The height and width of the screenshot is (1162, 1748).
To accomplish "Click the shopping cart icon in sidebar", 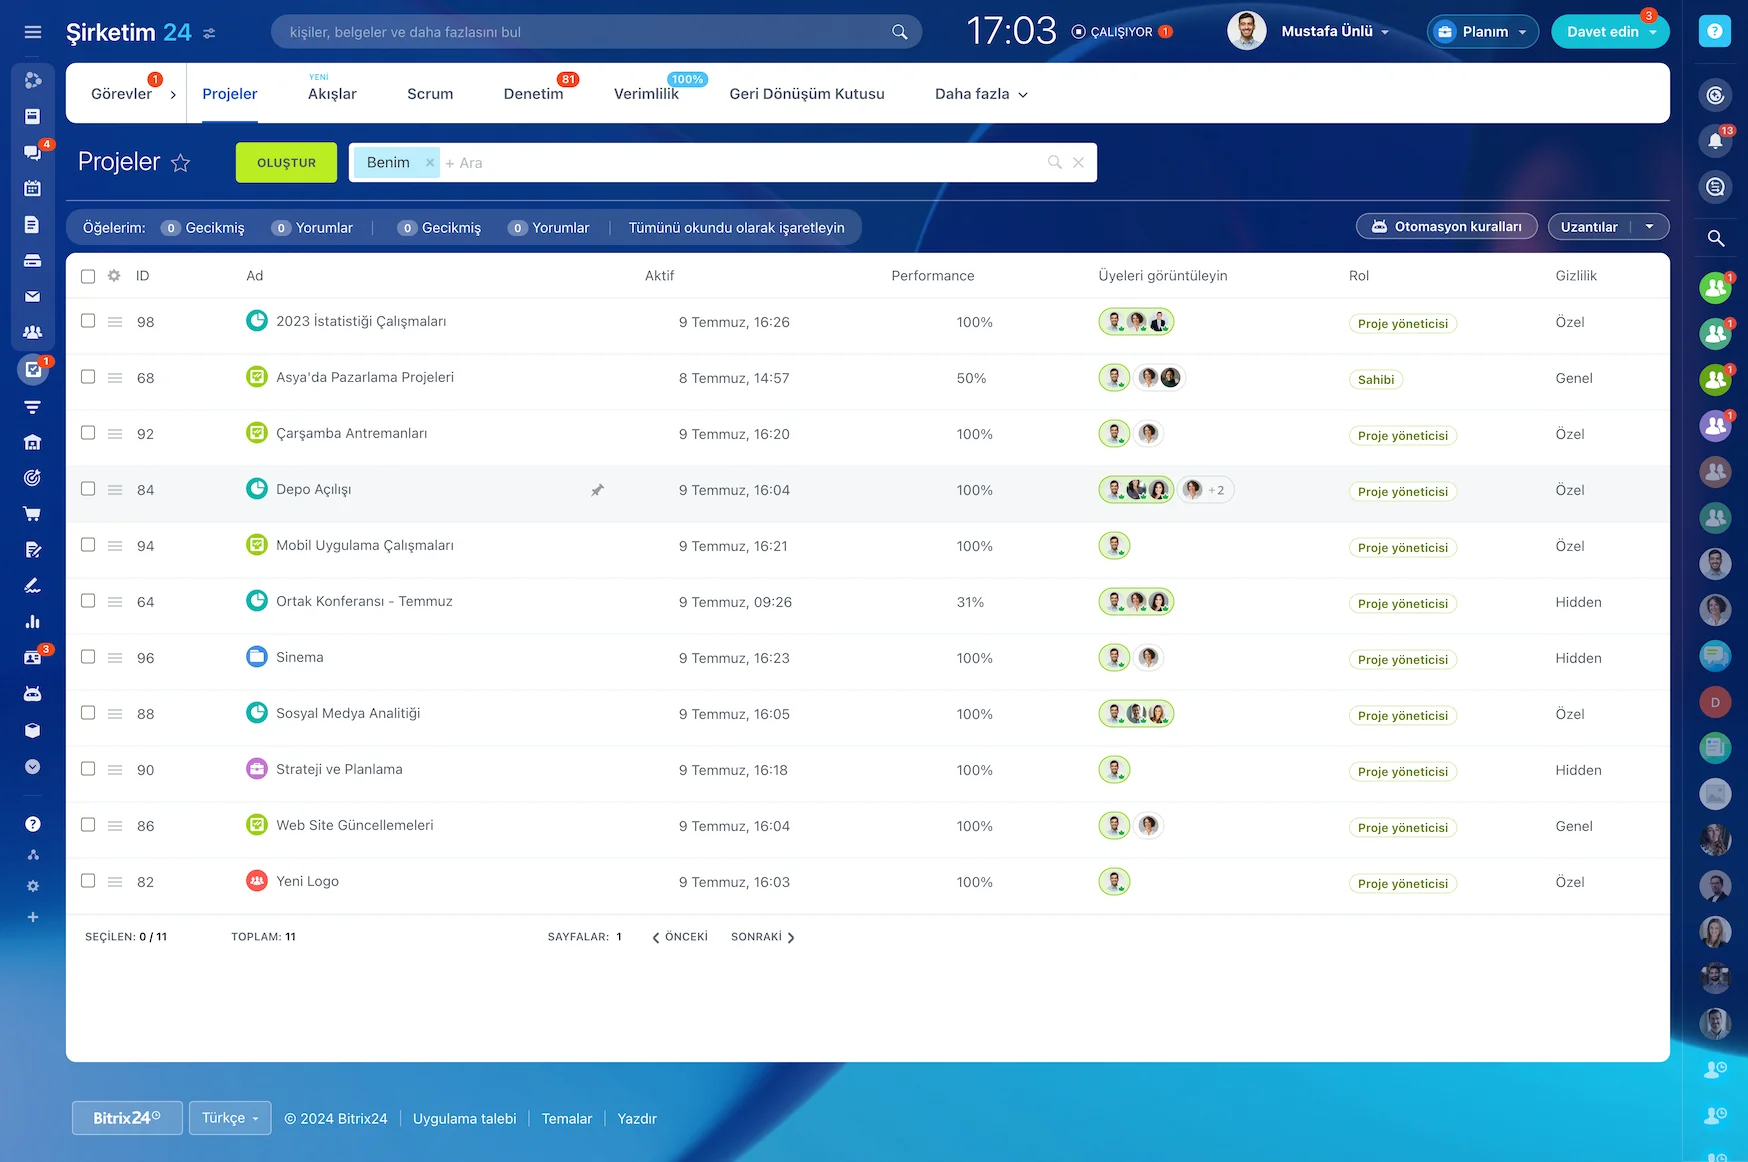I will (33, 514).
